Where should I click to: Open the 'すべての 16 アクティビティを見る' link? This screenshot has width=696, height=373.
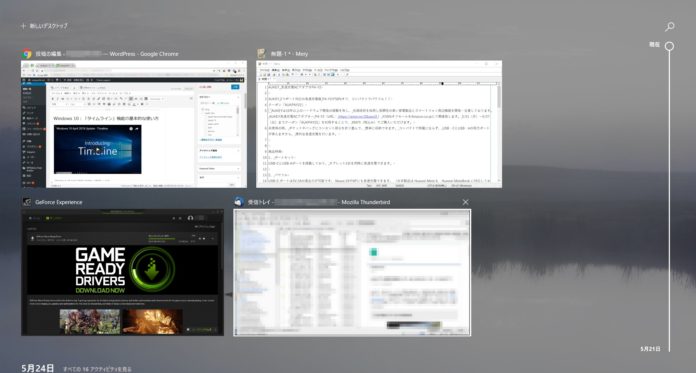coord(97,369)
